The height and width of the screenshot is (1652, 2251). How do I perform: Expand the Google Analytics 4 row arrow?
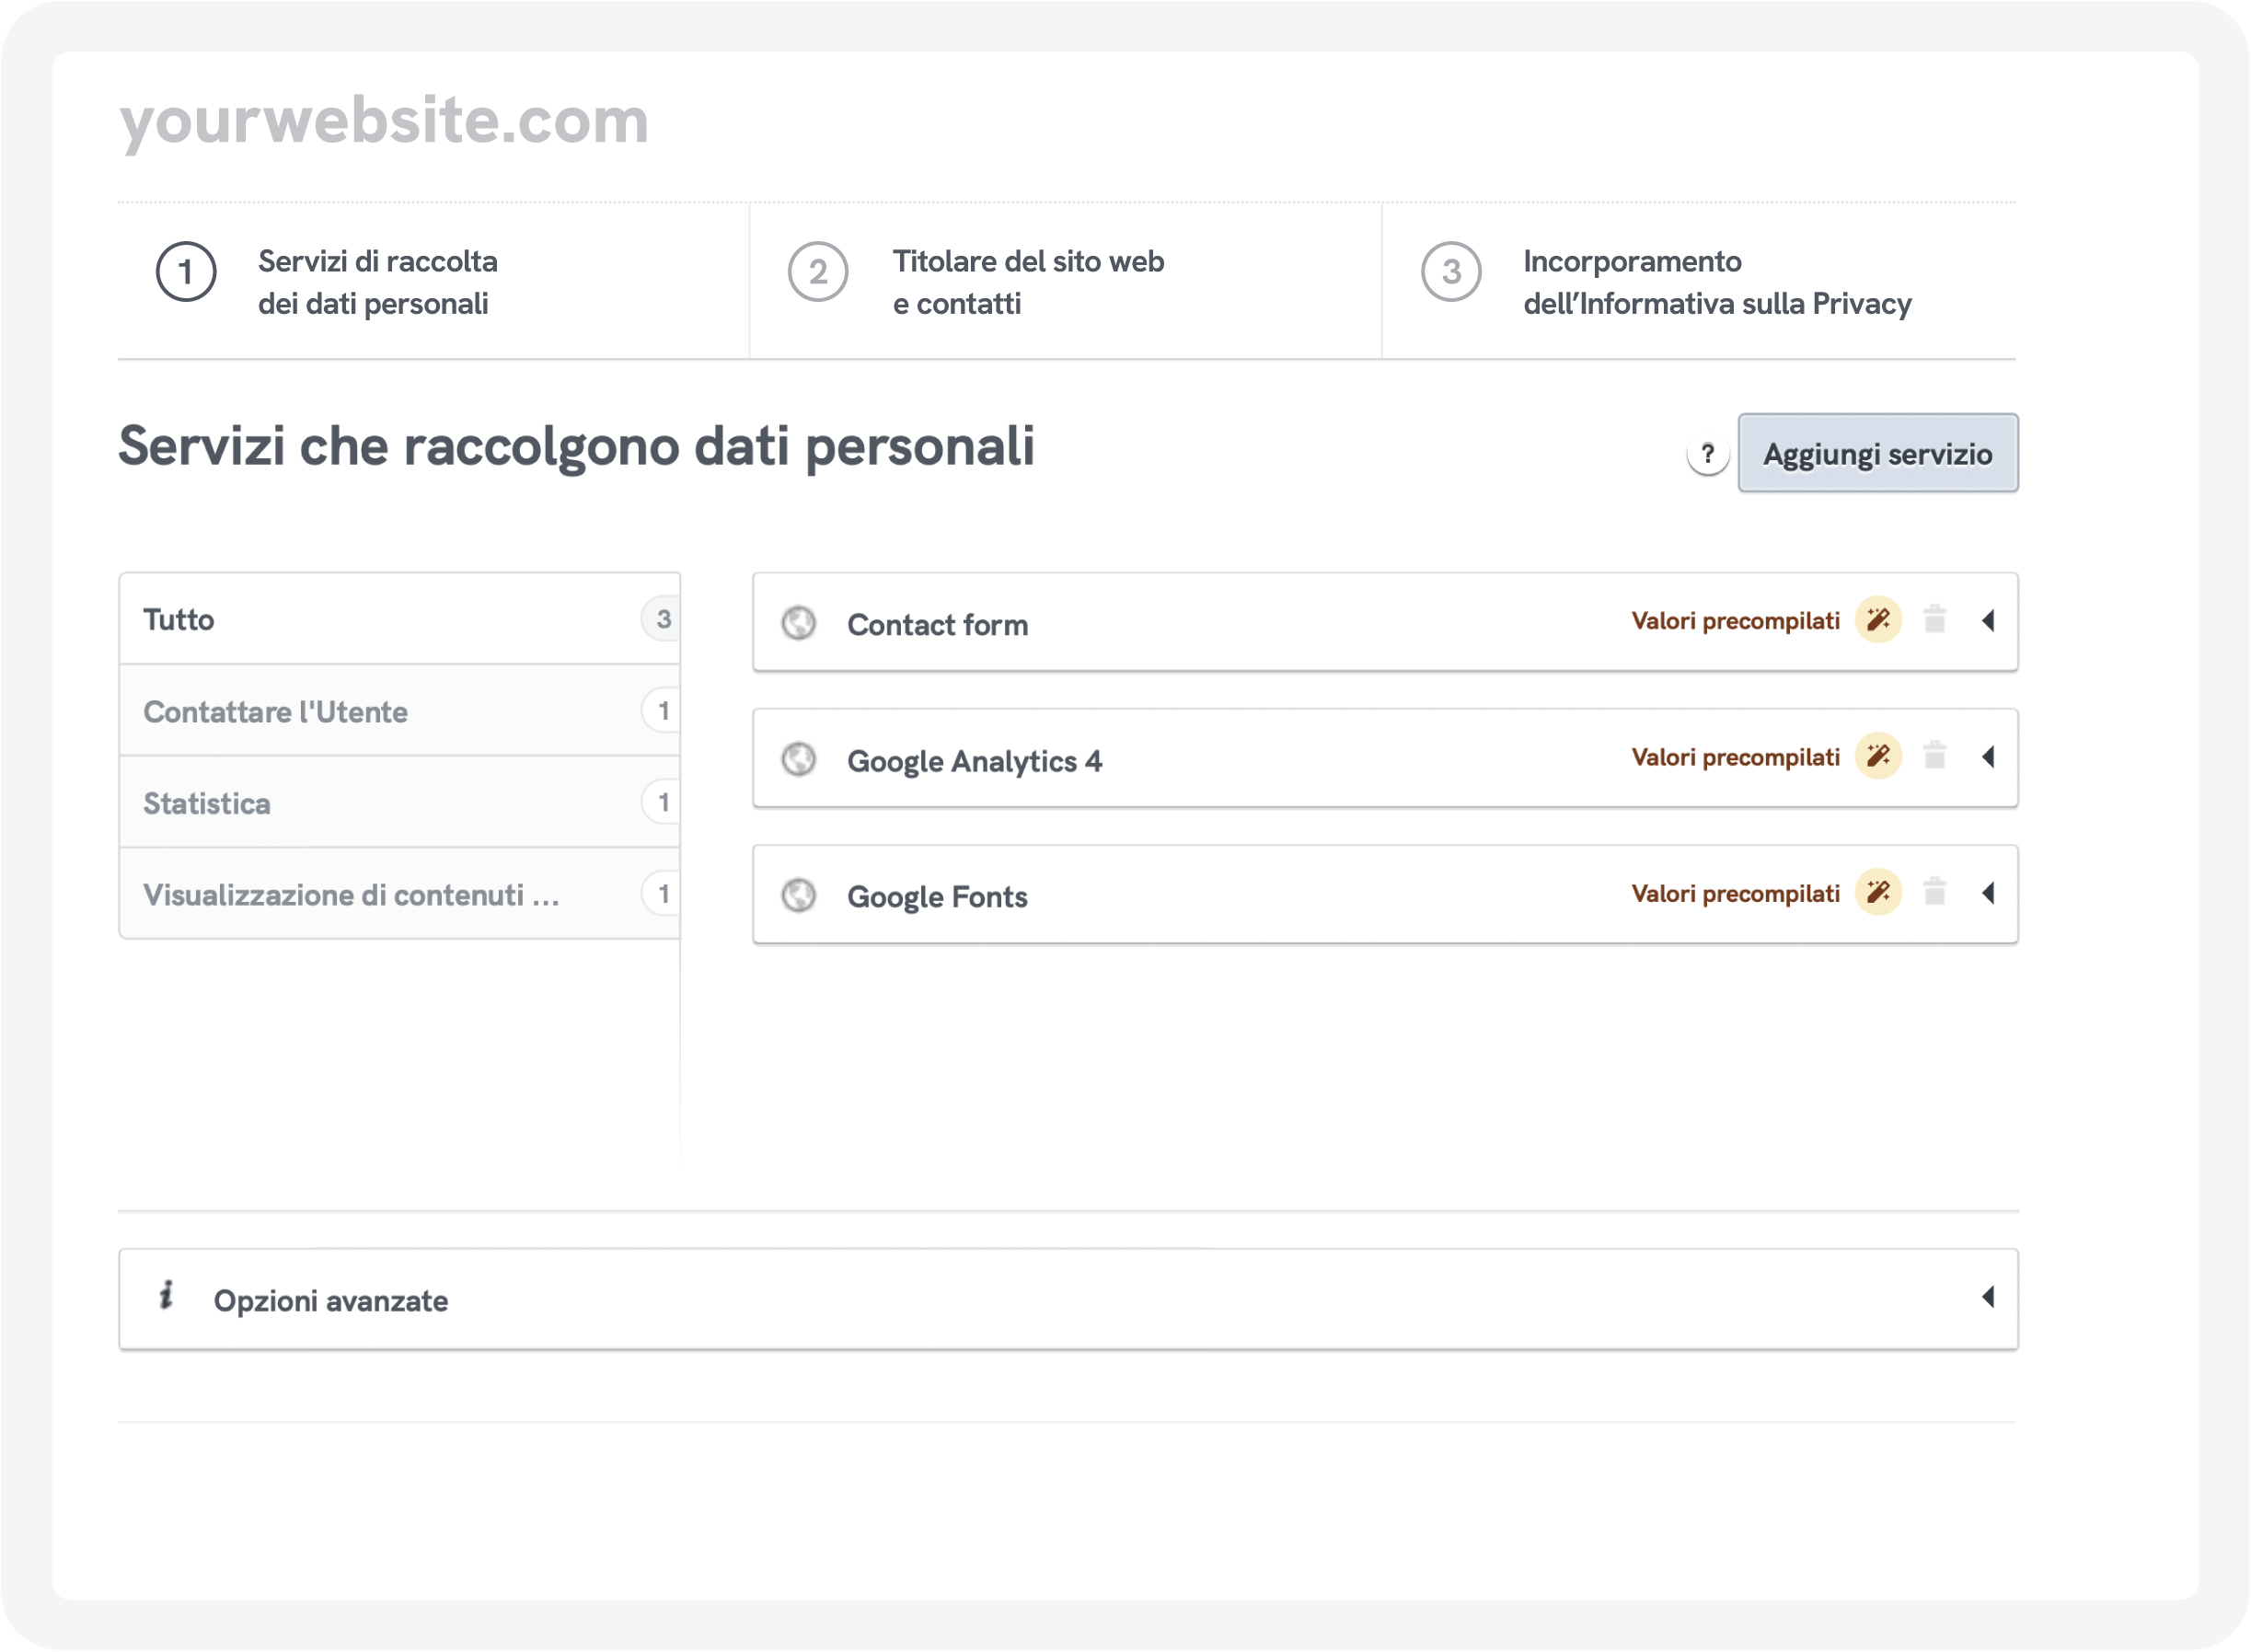(1988, 757)
